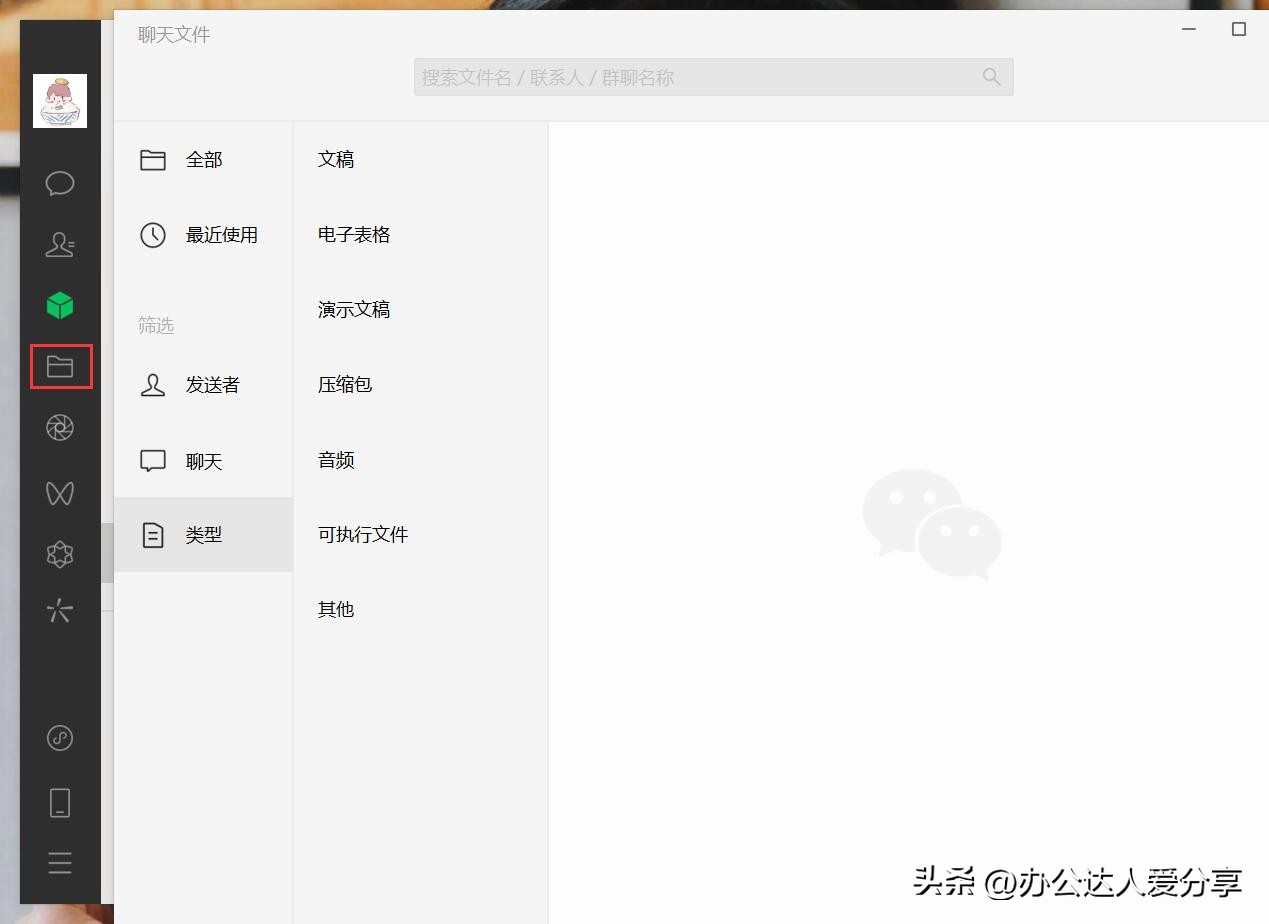Select the 全部 (All) files filter
Screen dimensions: 1269x924
click(203, 159)
